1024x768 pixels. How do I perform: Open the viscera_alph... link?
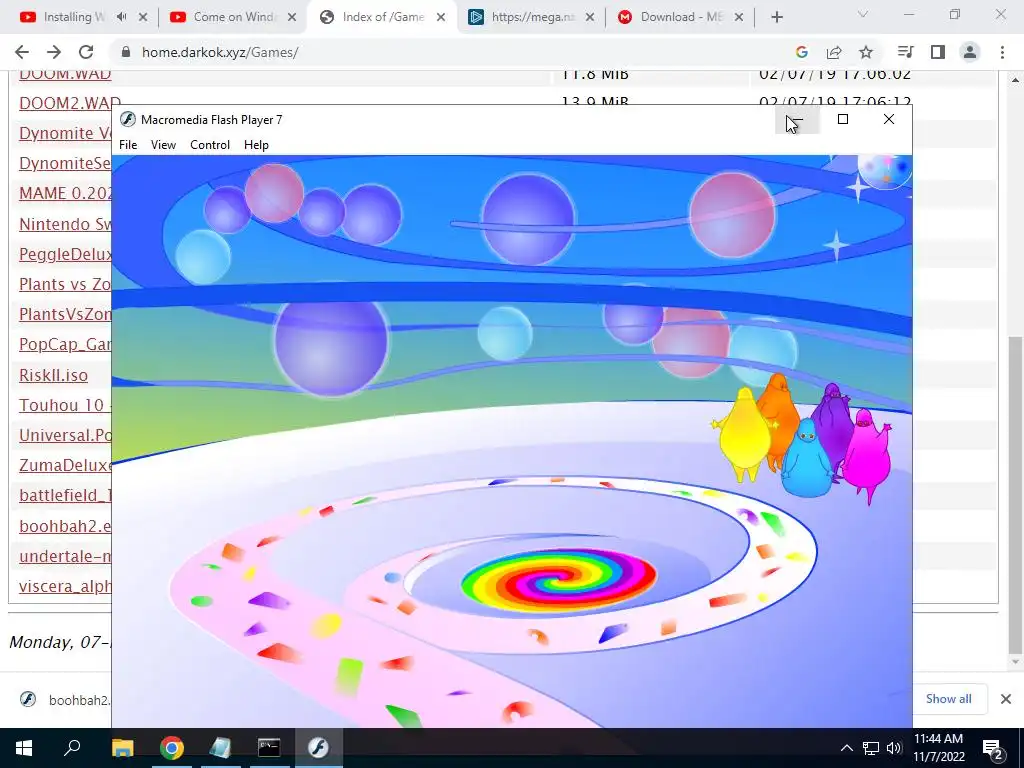65,586
